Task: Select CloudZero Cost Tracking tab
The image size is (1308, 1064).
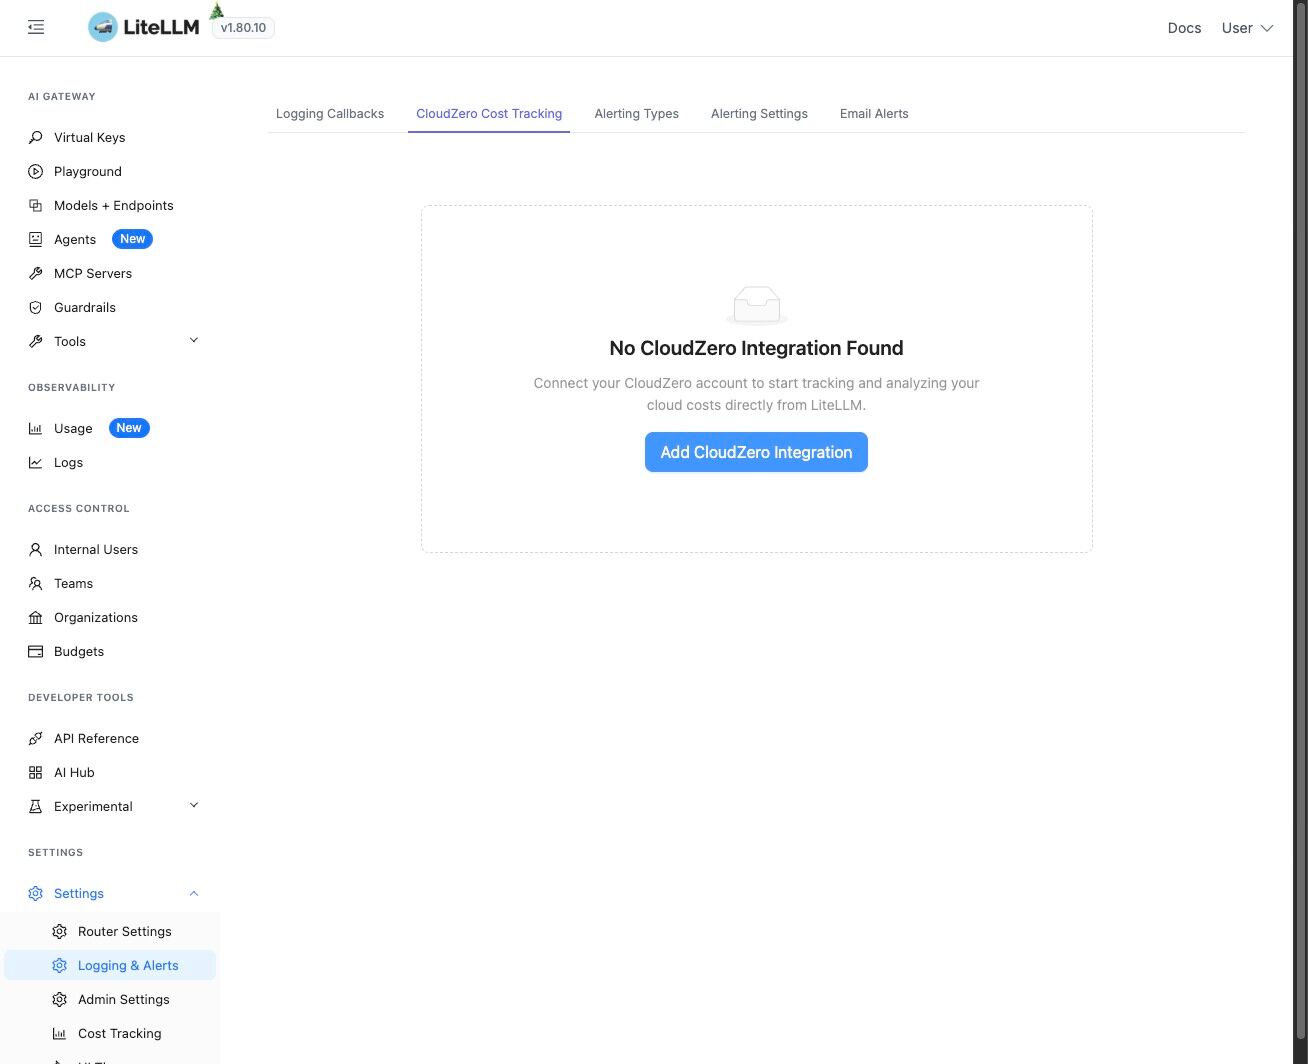Action: point(489,114)
